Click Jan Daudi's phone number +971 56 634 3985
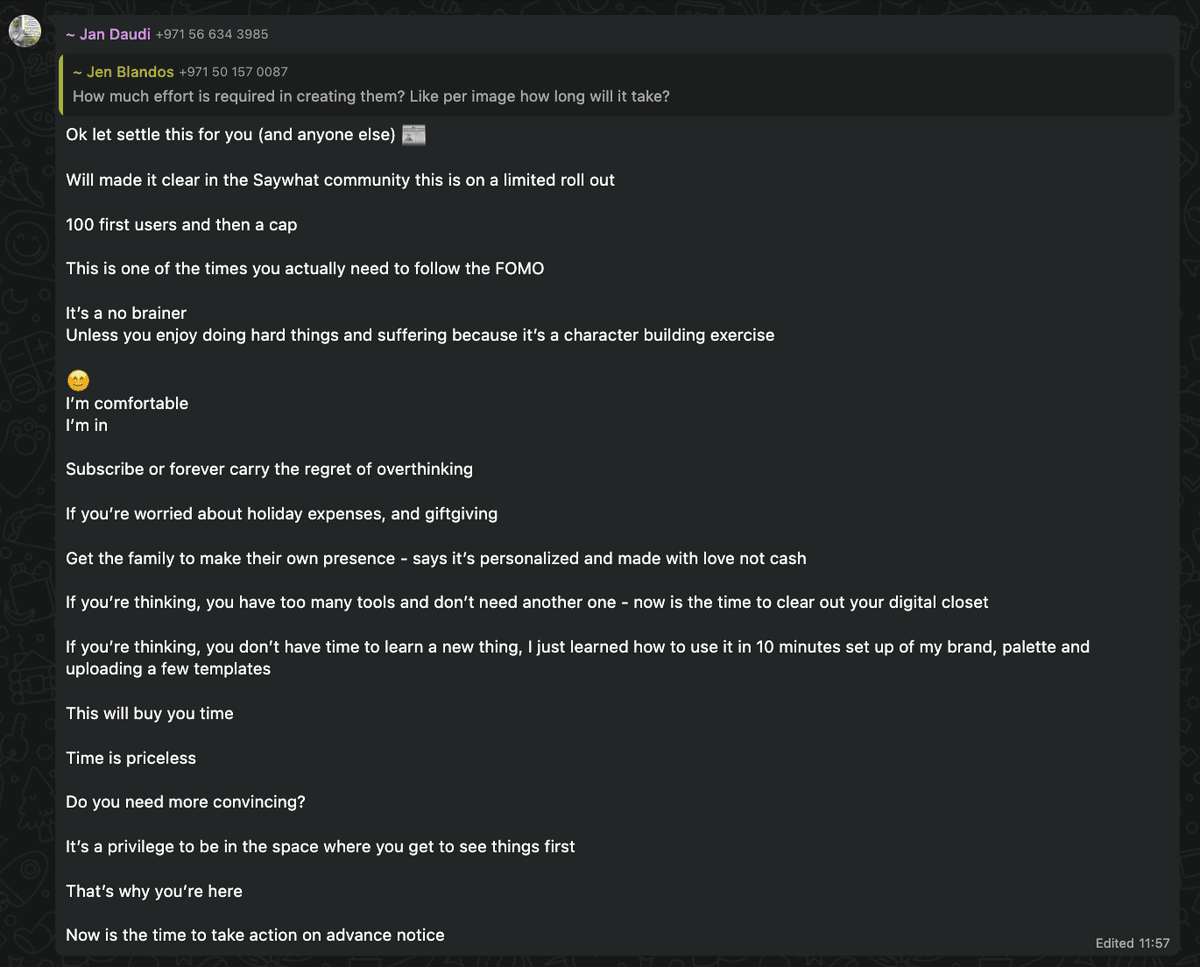 212,34
